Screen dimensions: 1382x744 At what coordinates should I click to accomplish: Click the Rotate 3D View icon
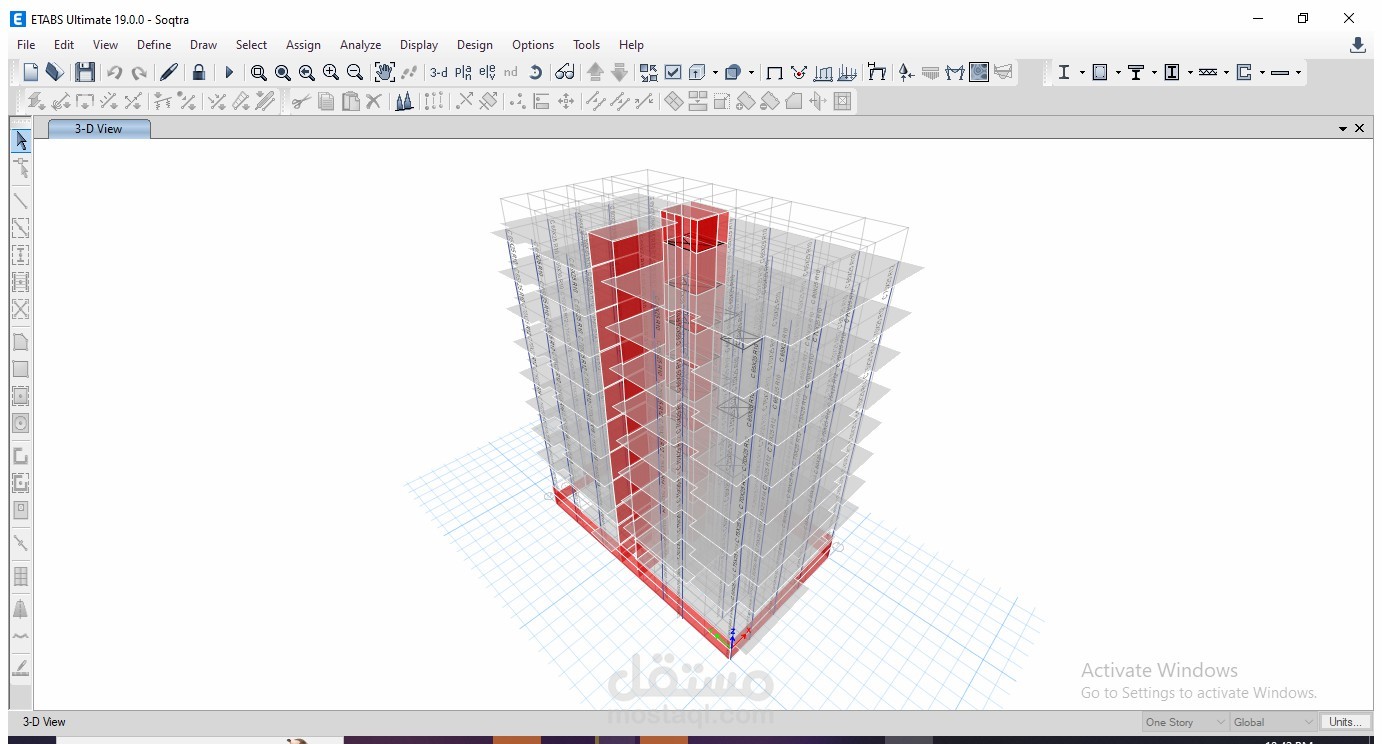tap(535, 72)
